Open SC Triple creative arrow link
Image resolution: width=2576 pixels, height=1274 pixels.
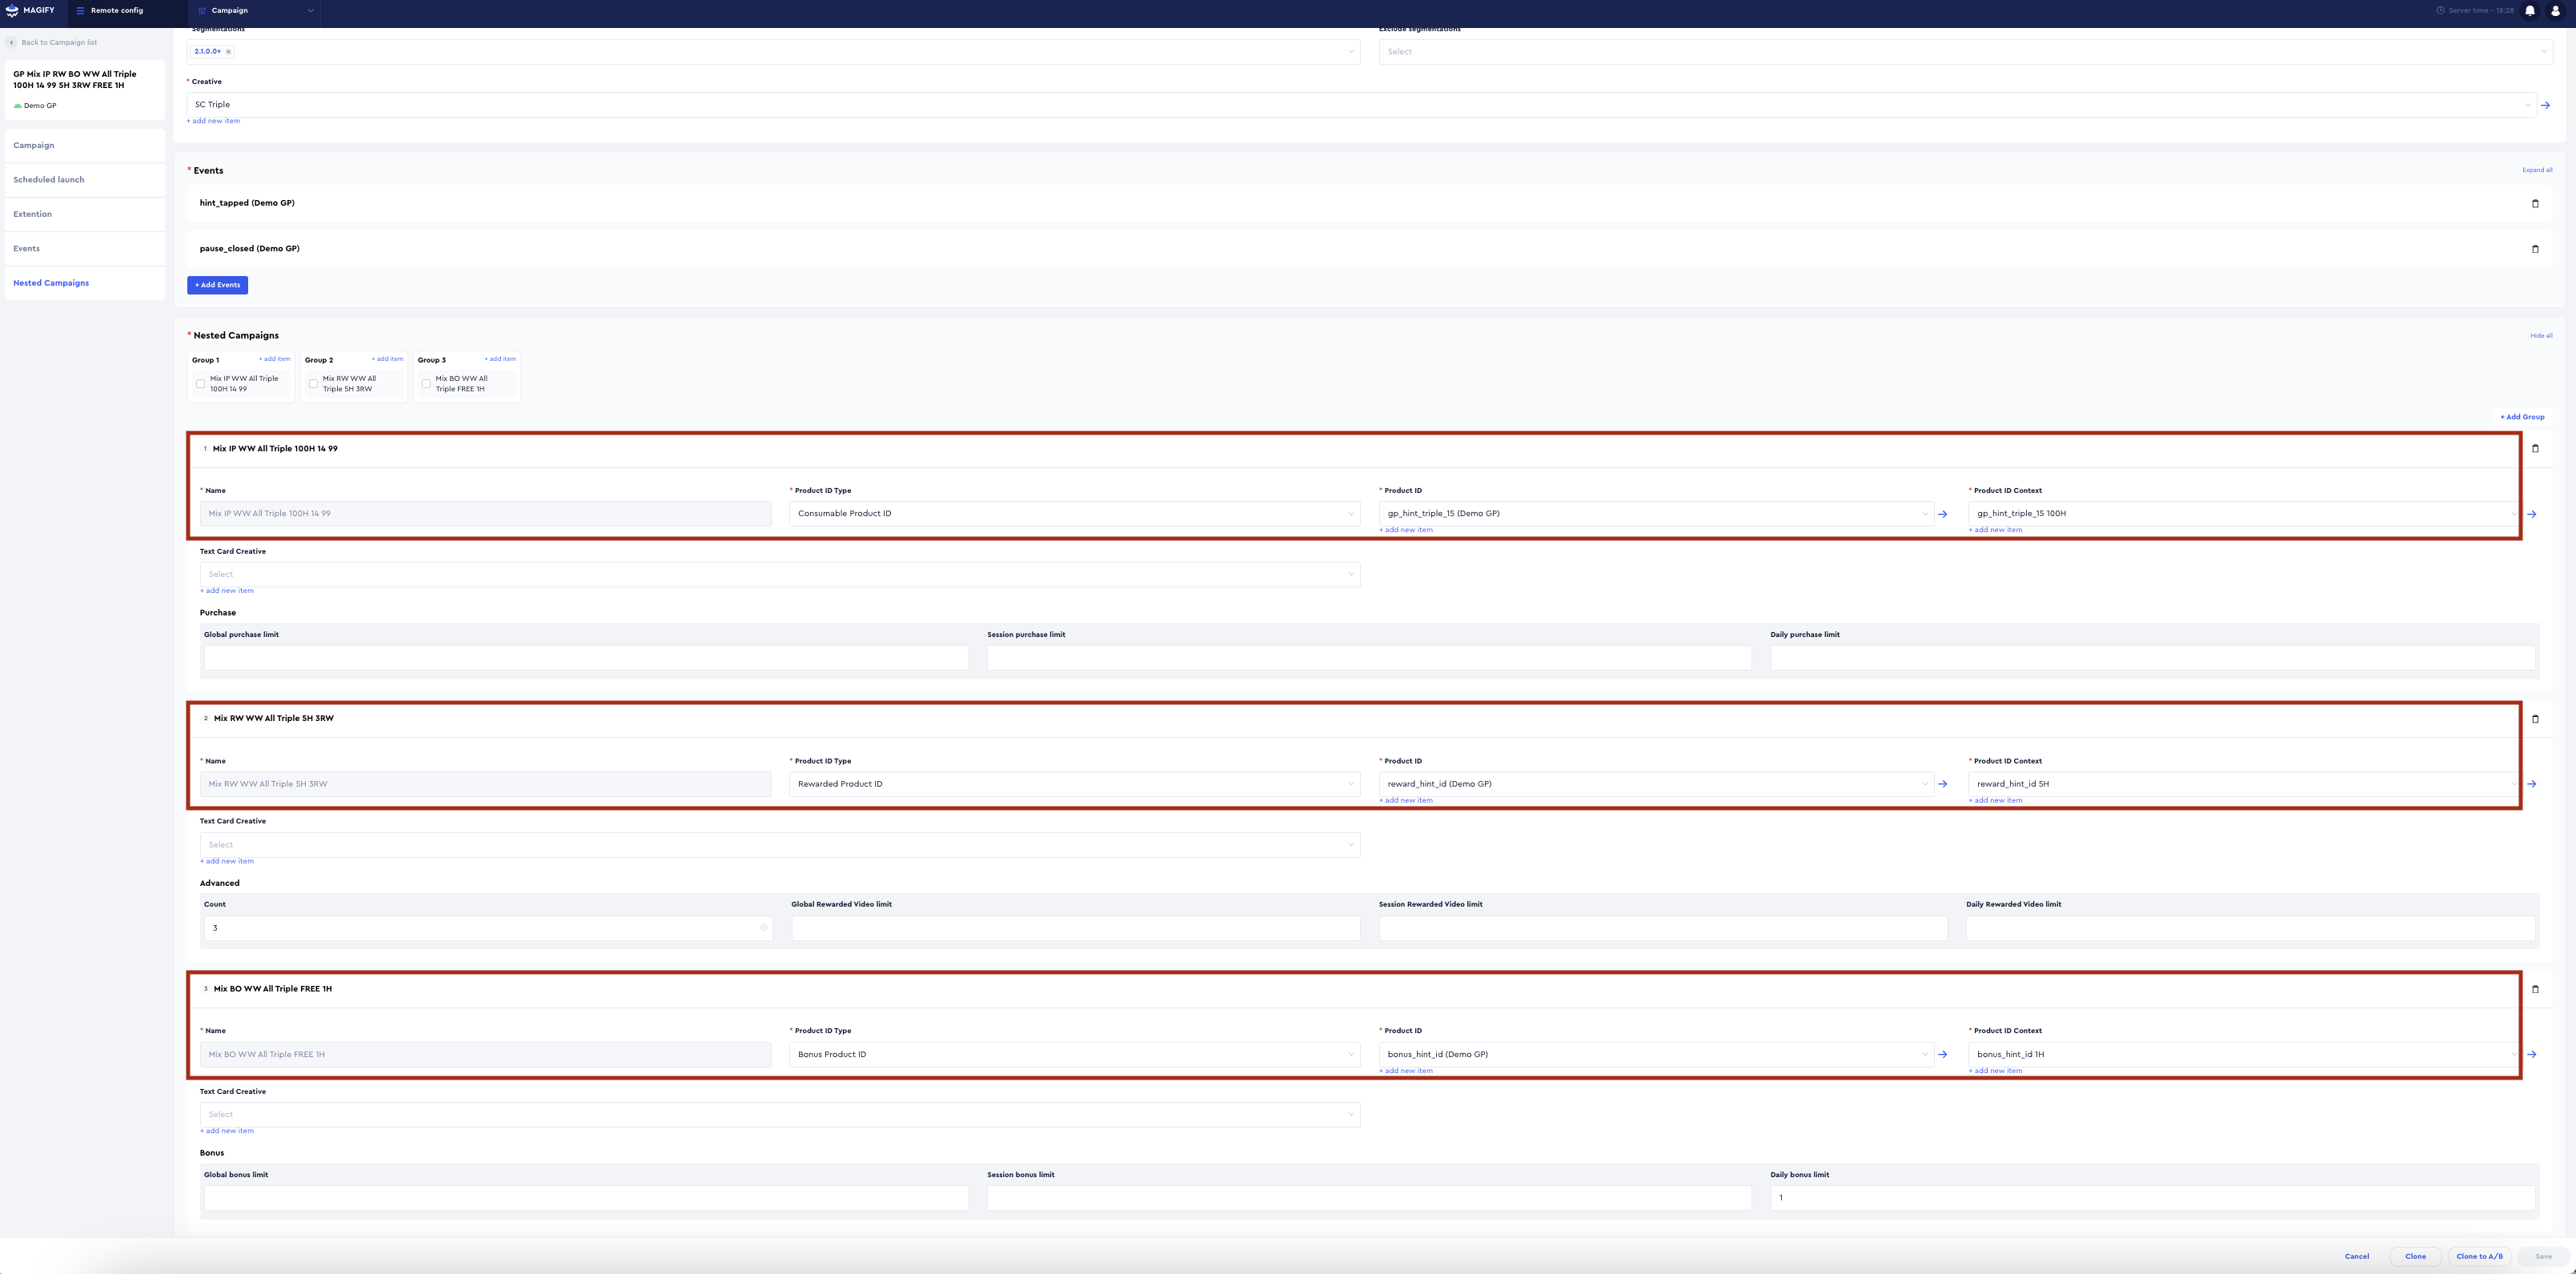(2545, 105)
